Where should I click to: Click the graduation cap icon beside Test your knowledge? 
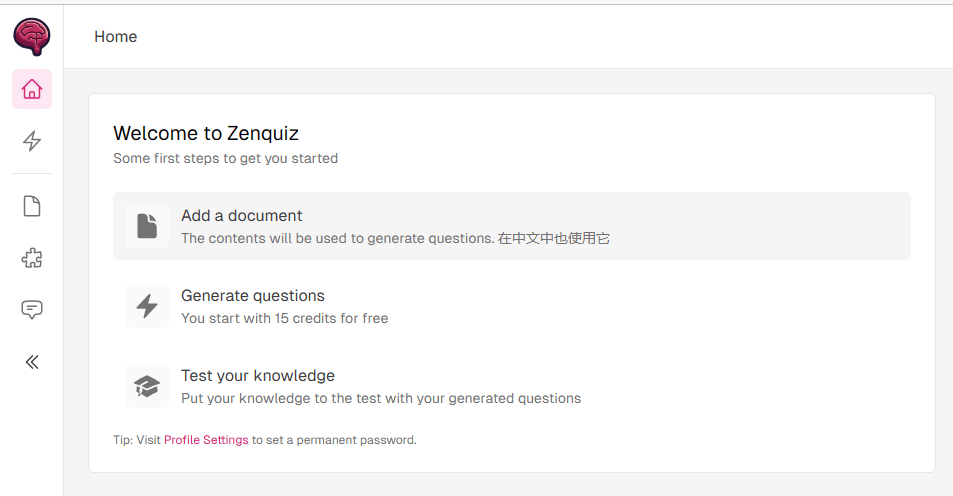147,386
